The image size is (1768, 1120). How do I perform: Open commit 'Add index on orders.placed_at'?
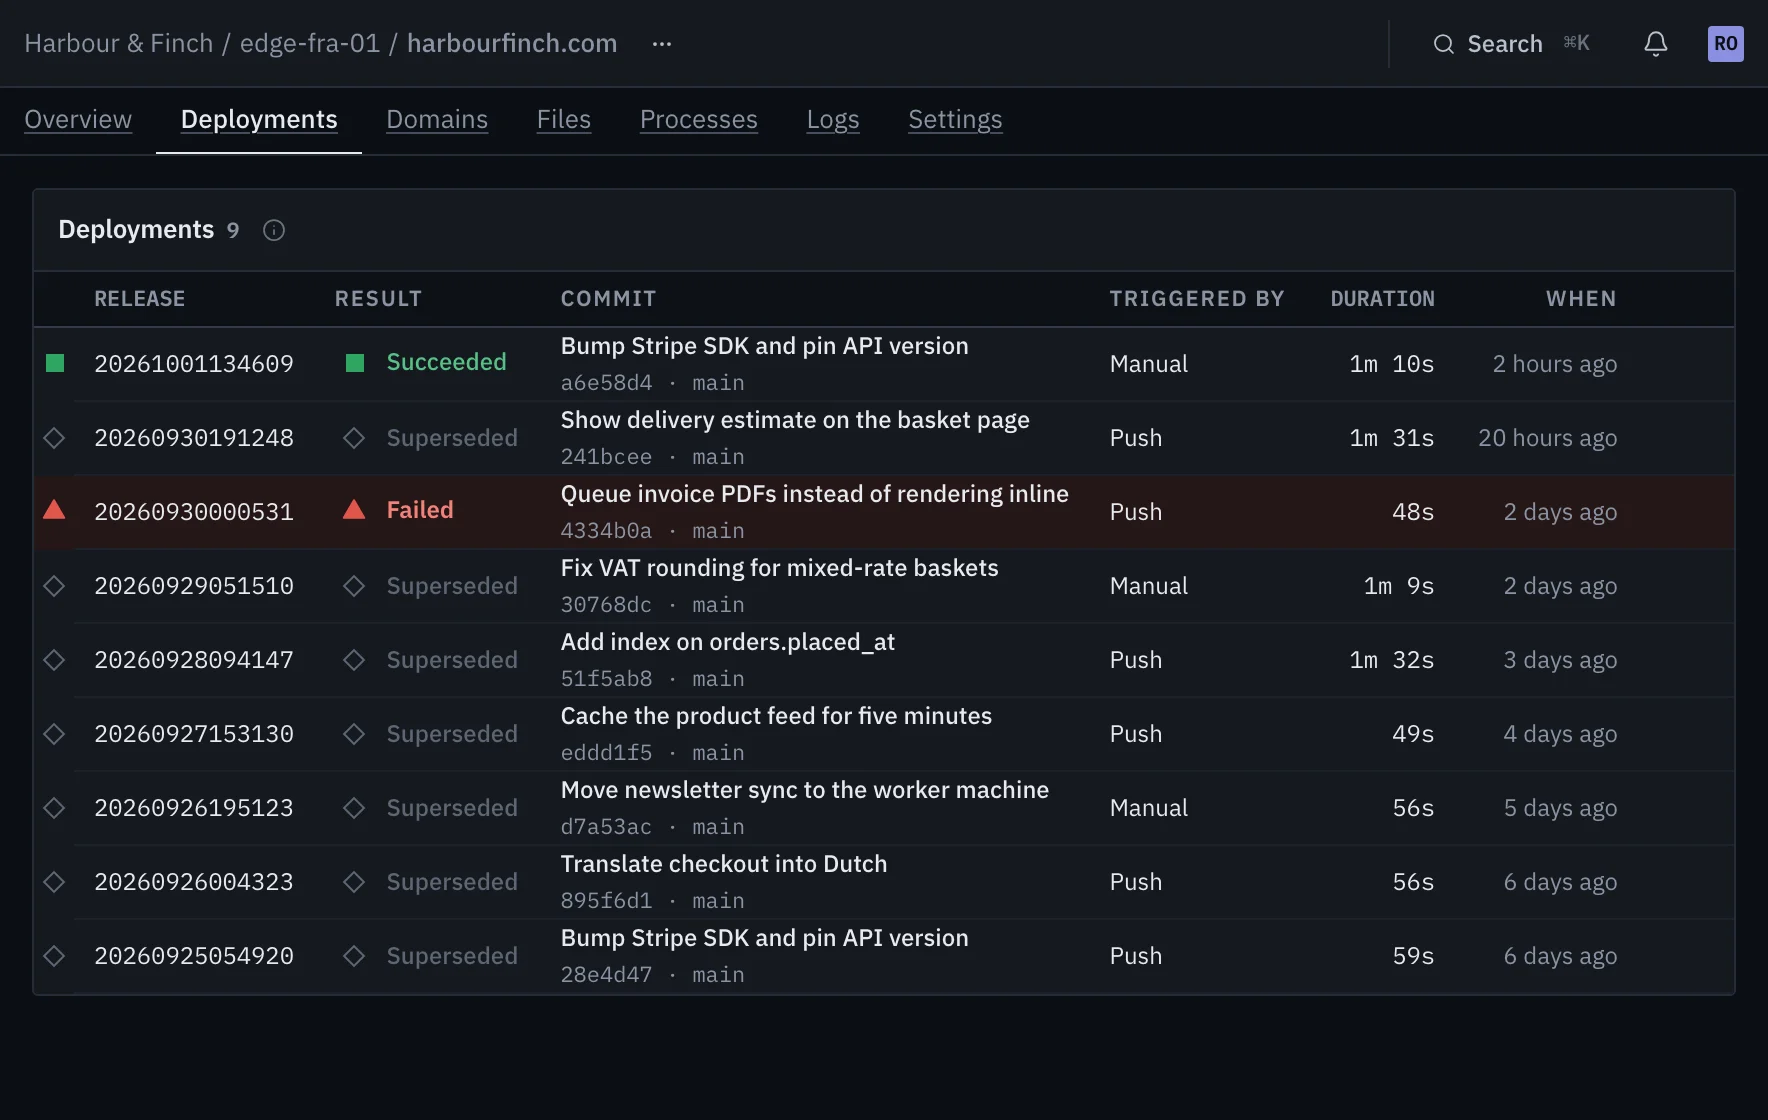(728, 642)
